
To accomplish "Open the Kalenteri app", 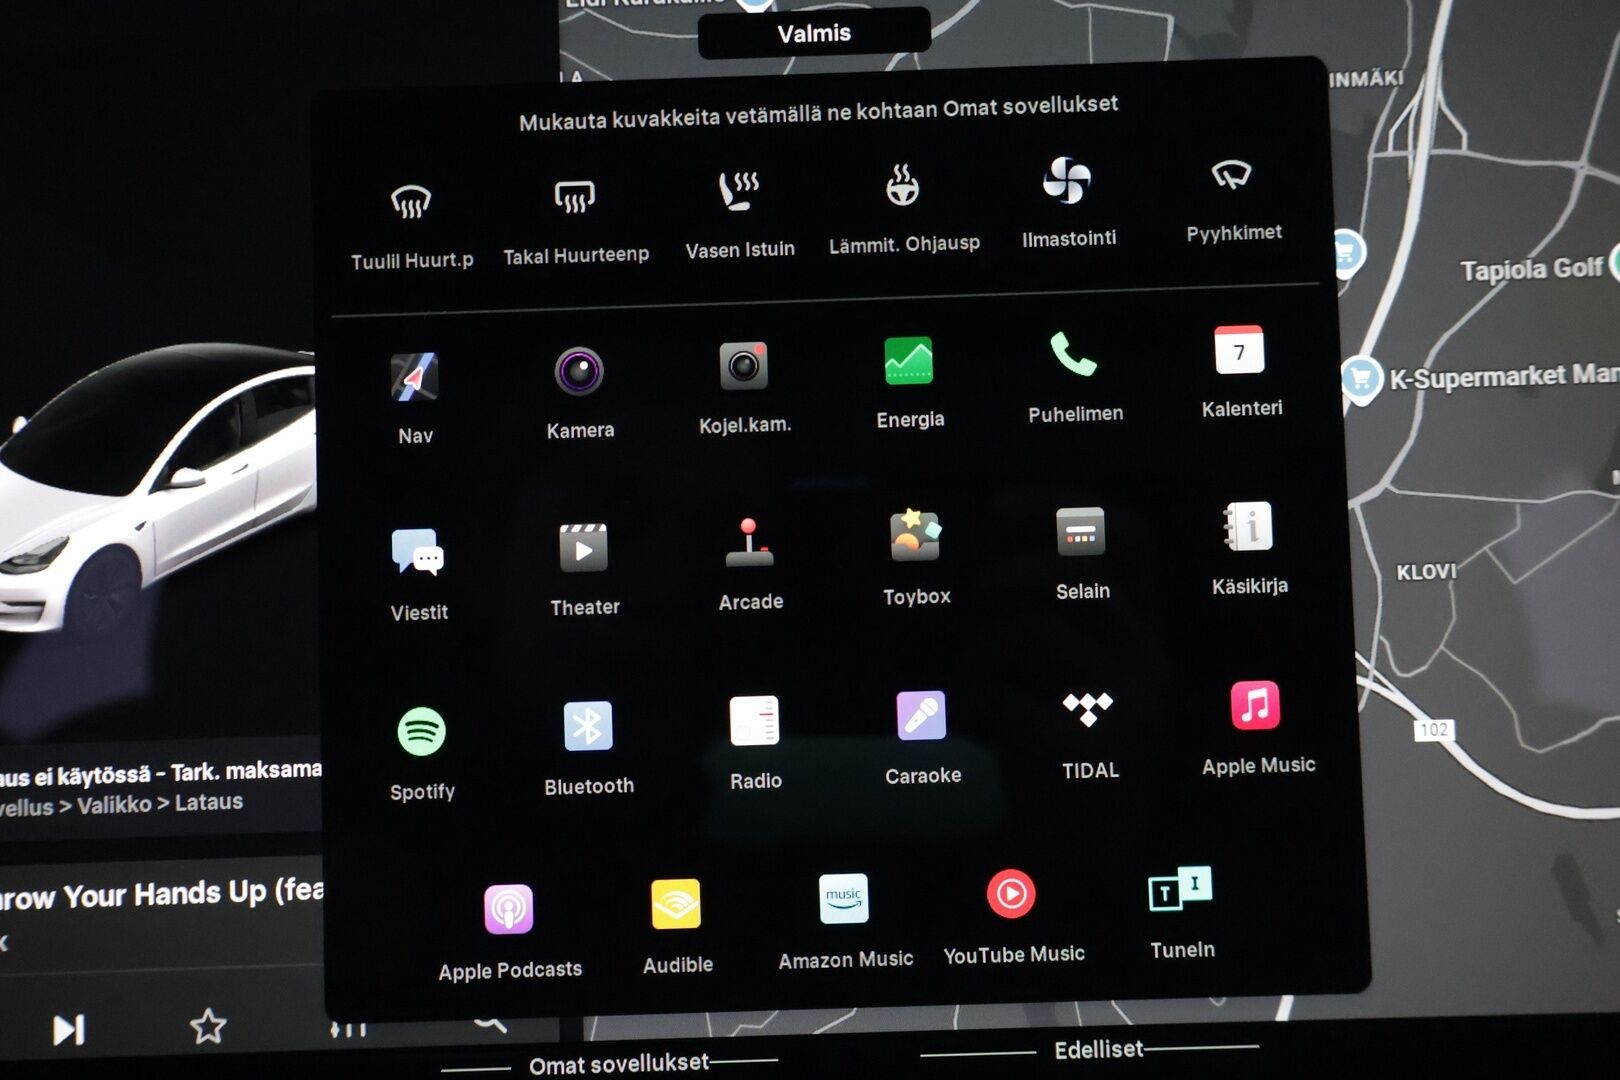I will [1239, 350].
